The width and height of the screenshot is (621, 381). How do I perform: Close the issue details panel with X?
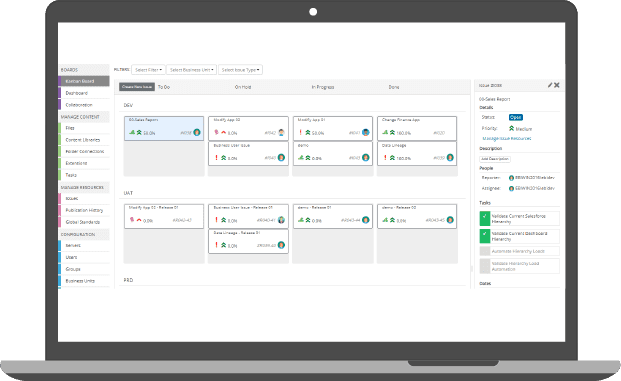pyautogui.click(x=557, y=85)
